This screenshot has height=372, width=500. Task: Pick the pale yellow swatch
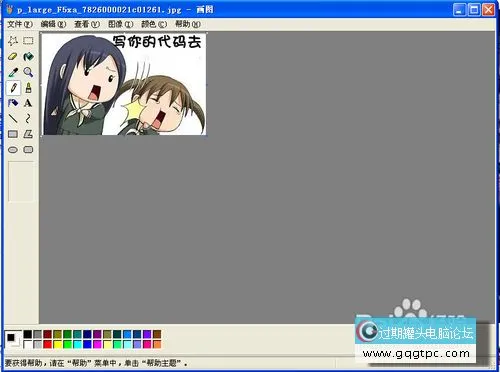107,344
